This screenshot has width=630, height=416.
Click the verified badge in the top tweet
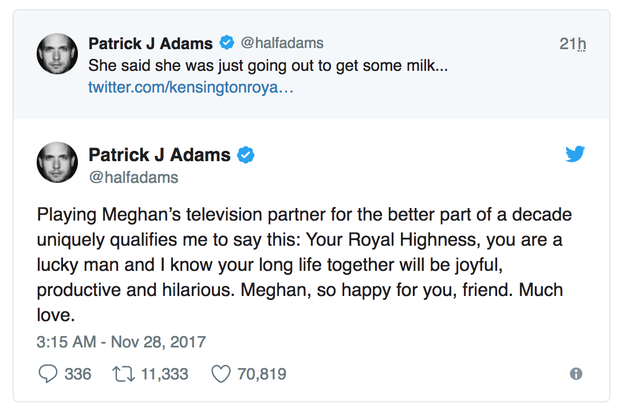point(227,43)
